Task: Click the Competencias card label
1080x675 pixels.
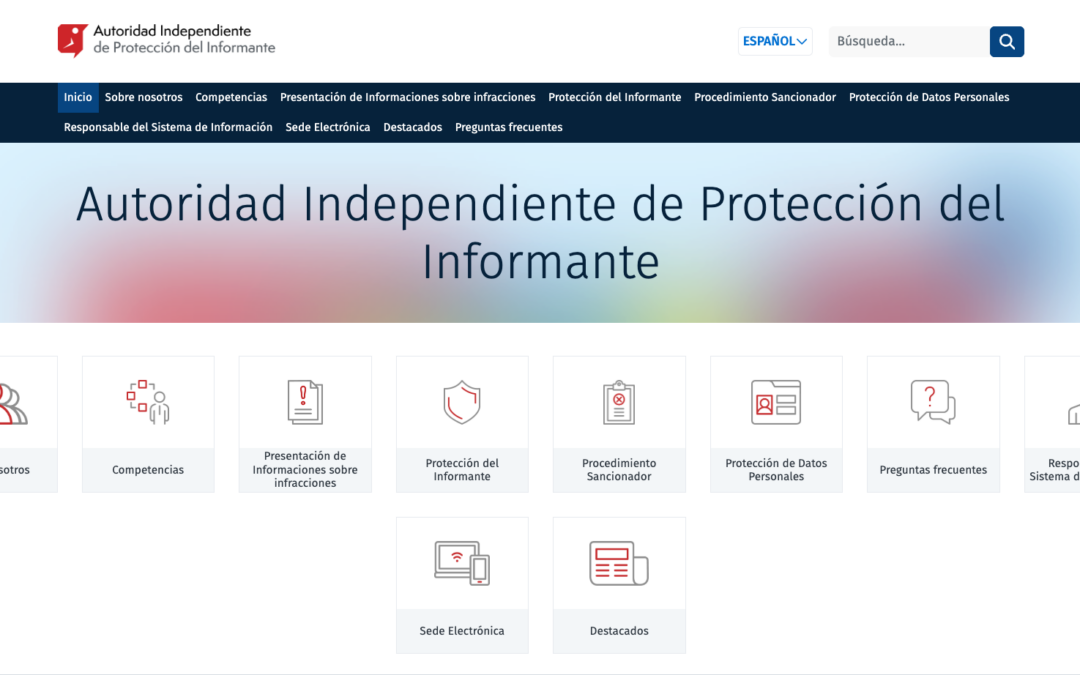Action: click(x=148, y=470)
